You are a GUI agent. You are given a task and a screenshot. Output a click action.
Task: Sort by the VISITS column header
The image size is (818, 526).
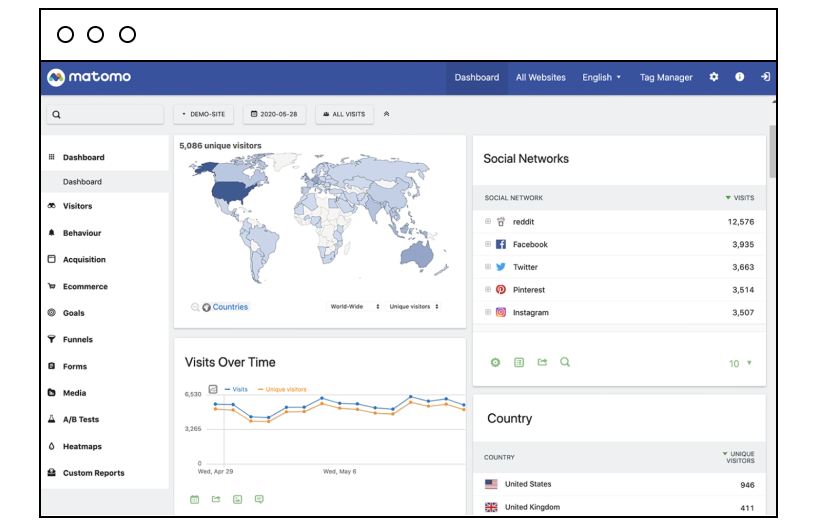740,198
